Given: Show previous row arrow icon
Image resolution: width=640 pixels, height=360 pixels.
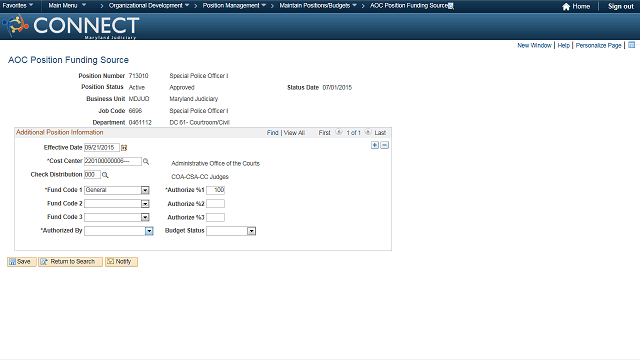Looking at the screenshot, I should [339, 132].
